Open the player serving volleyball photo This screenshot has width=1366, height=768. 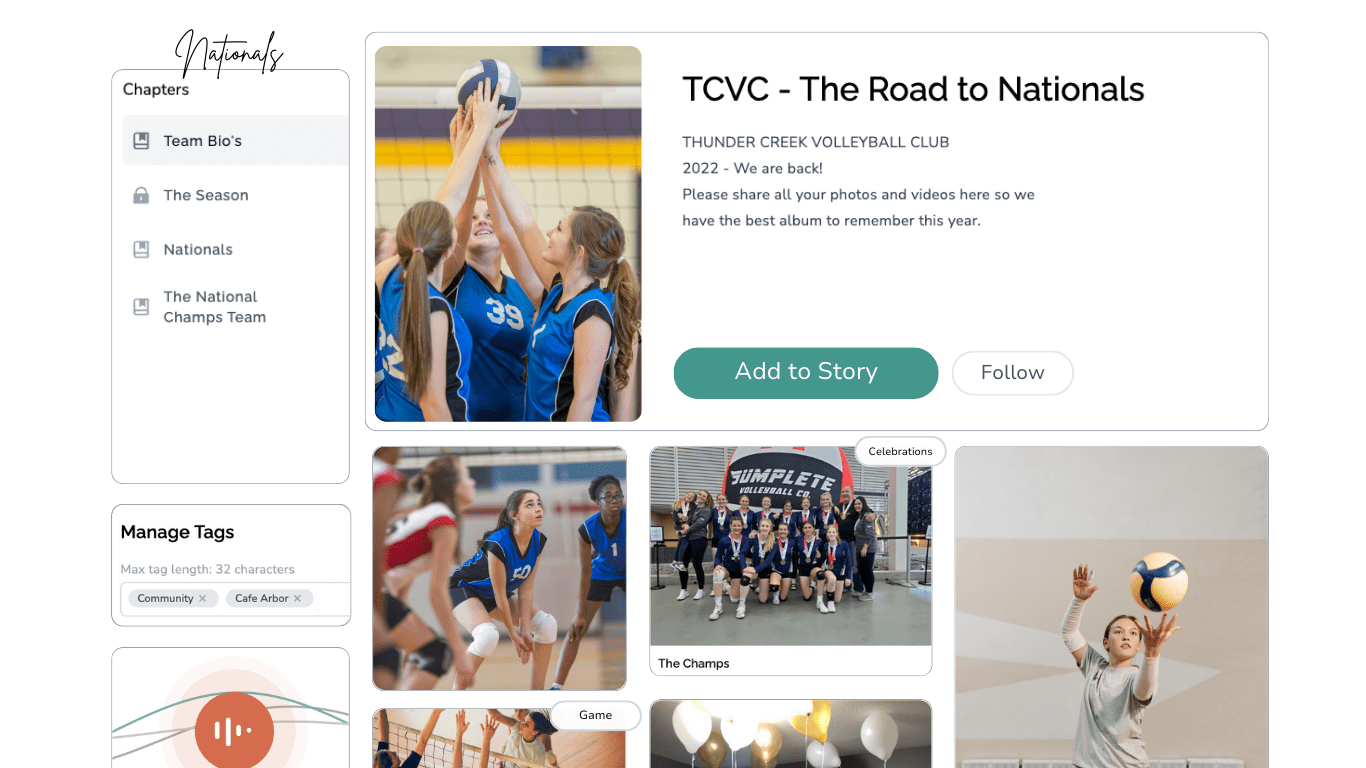(x=1111, y=607)
